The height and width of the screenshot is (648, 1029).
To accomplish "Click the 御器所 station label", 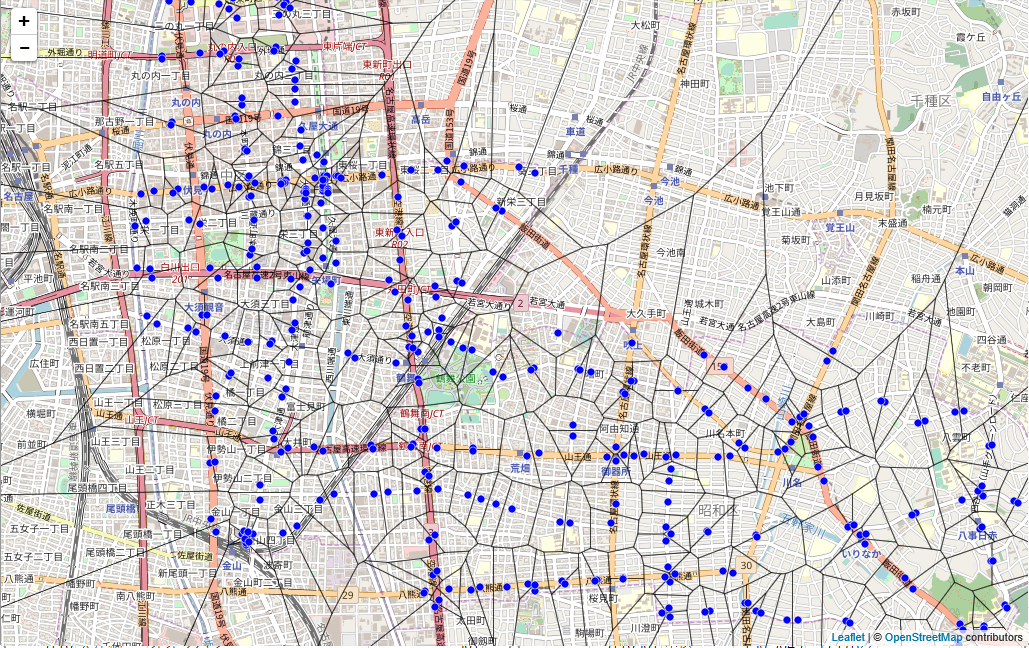I will [x=613, y=470].
